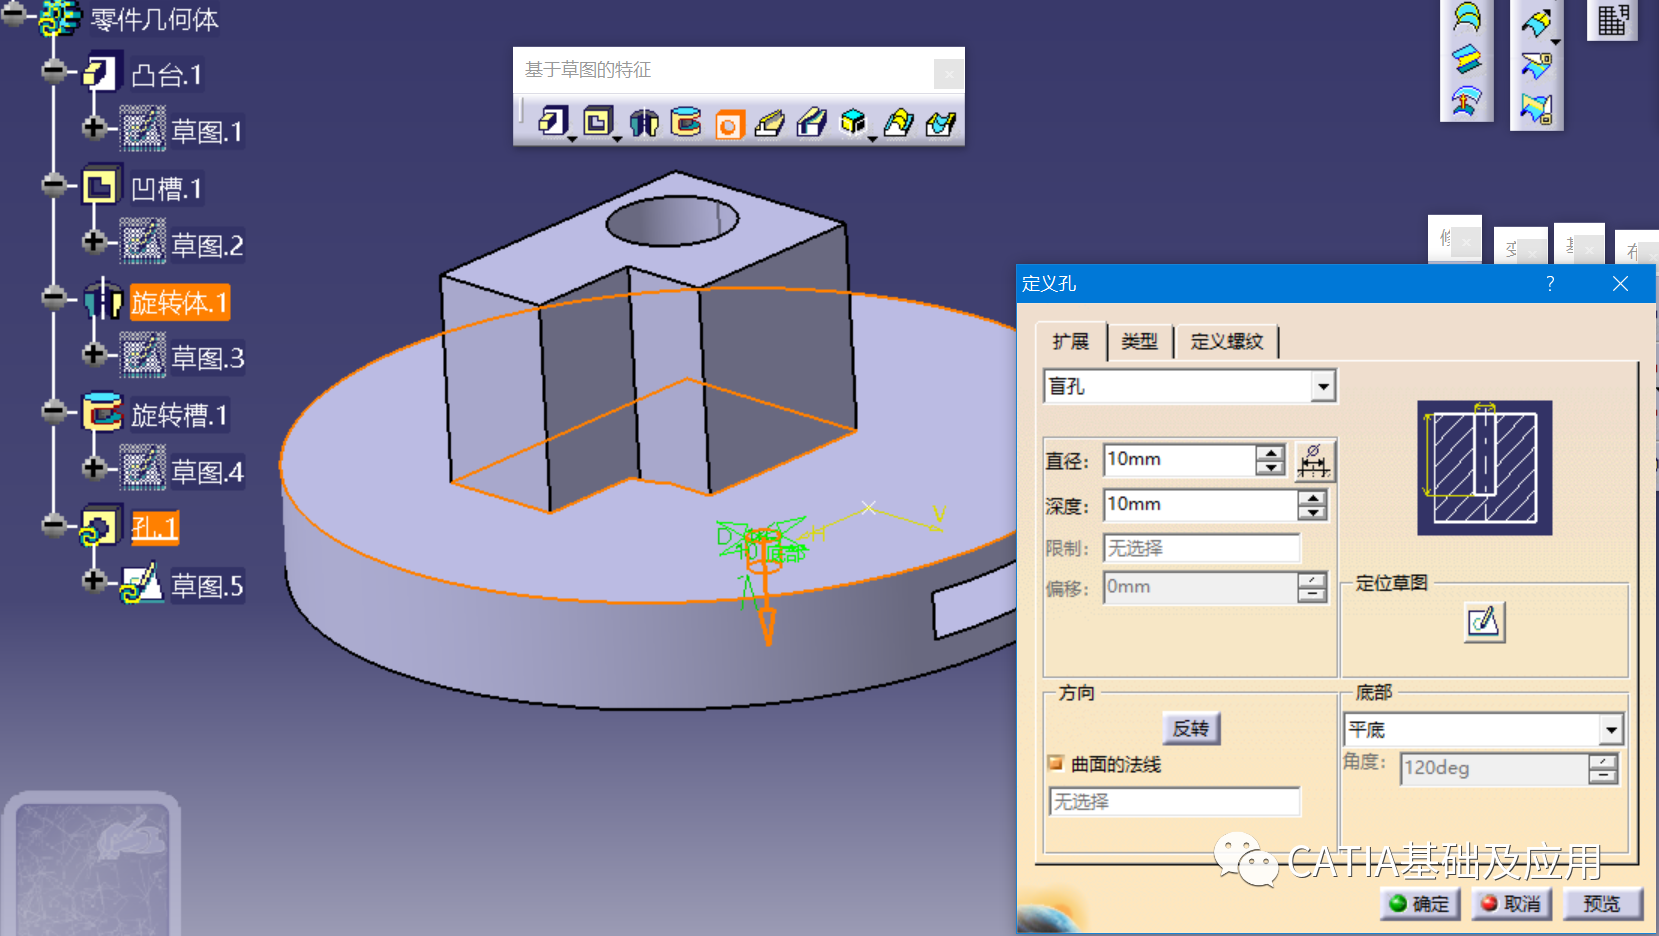Click the 凸台.1 pad icon in the tree
Image resolution: width=1659 pixels, height=936 pixels.
tap(102, 73)
